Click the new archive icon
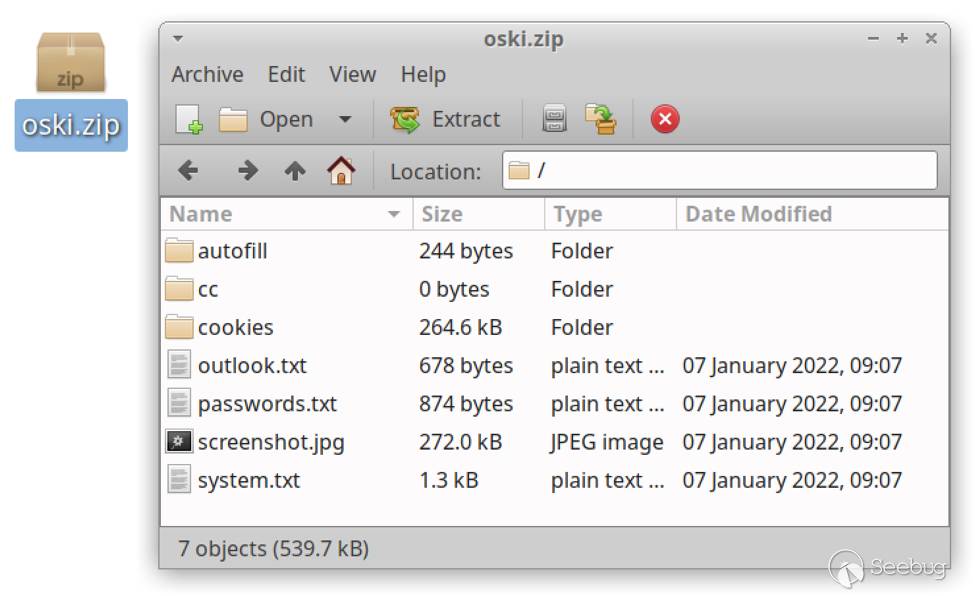This screenshot has height=596, width=975. [189, 120]
